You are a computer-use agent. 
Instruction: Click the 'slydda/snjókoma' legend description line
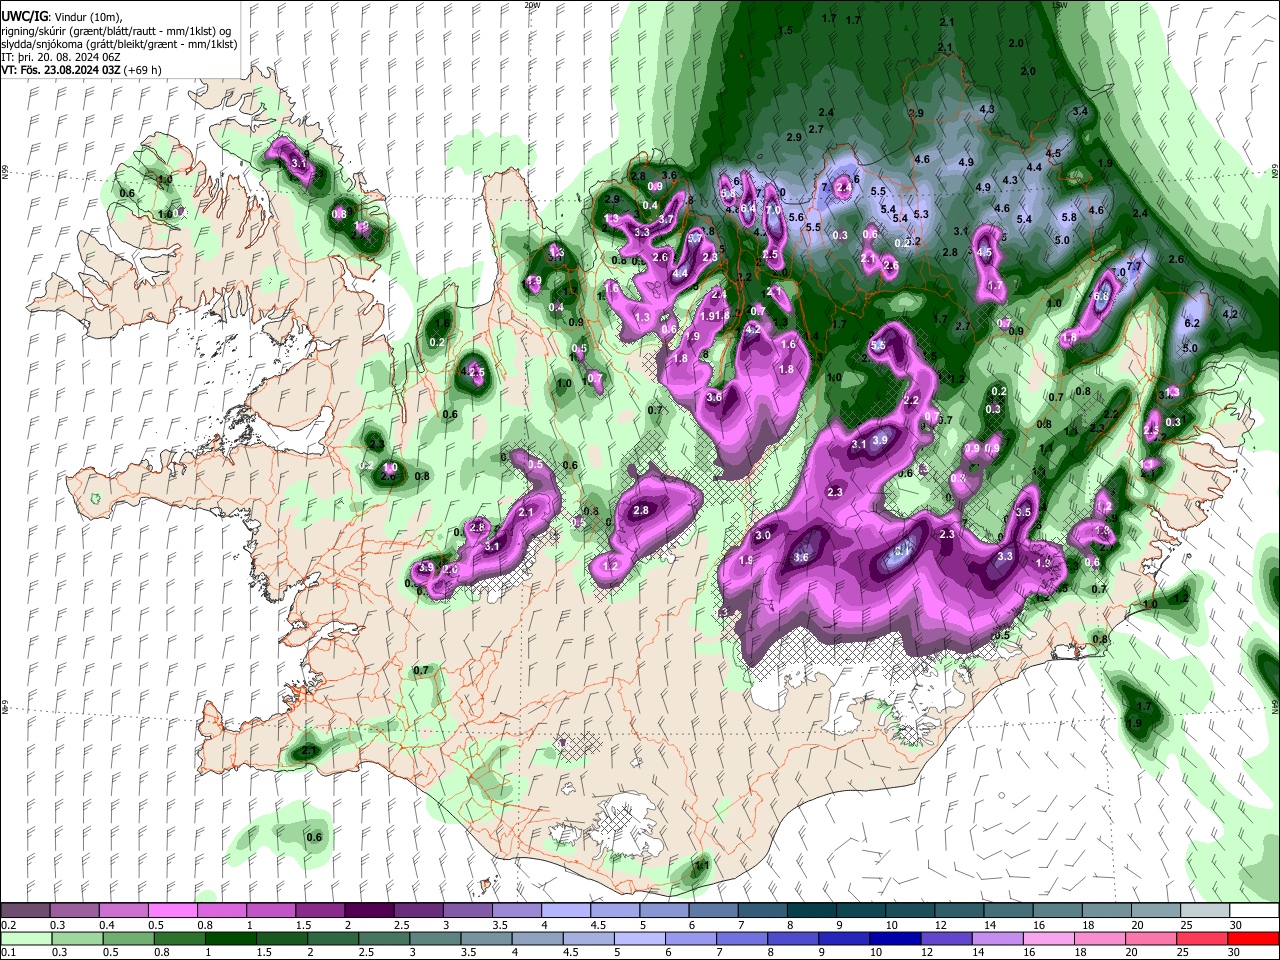(119, 45)
